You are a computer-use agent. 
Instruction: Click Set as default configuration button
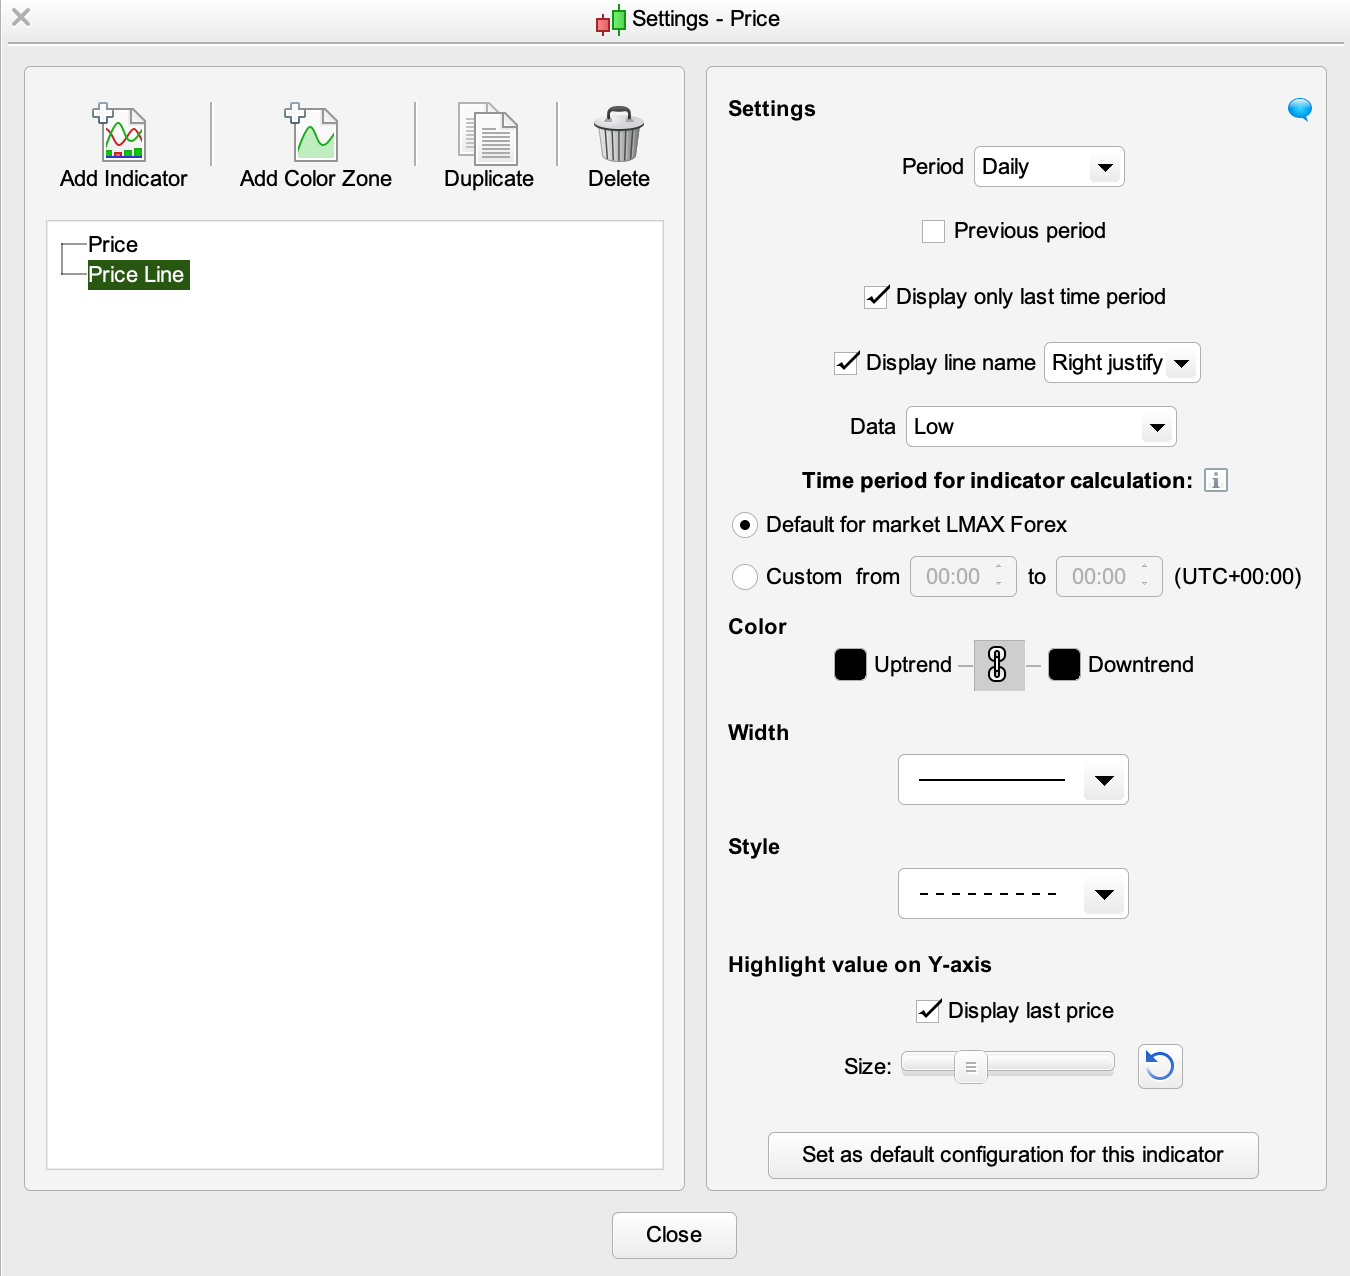tap(1013, 1155)
